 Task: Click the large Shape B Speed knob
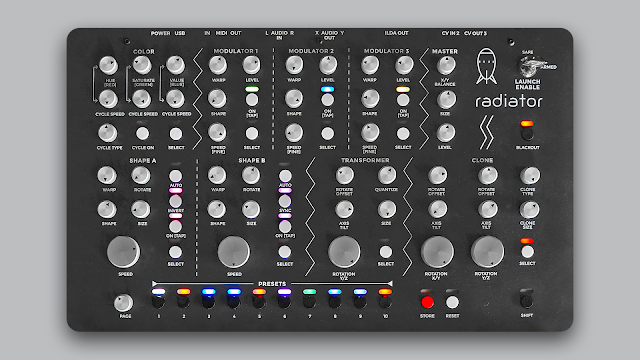233,252
